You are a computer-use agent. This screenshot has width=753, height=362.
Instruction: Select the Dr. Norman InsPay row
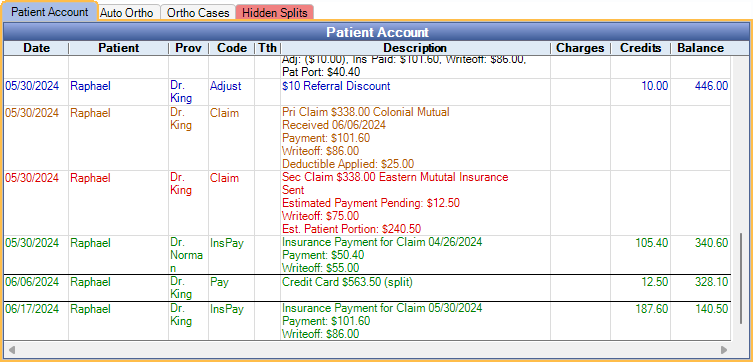367,255
